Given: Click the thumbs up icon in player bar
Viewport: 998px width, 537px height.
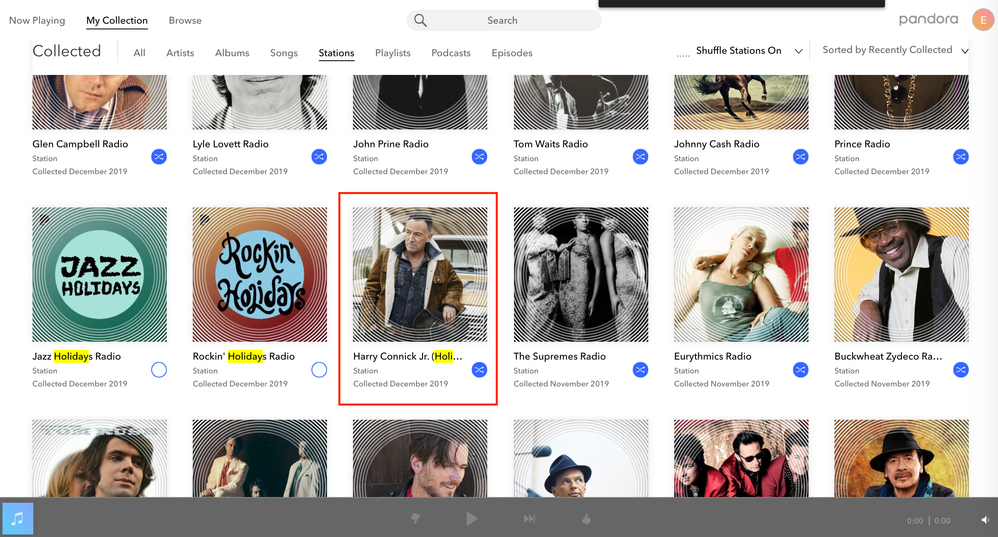Looking at the screenshot, I should click(587, 519).
